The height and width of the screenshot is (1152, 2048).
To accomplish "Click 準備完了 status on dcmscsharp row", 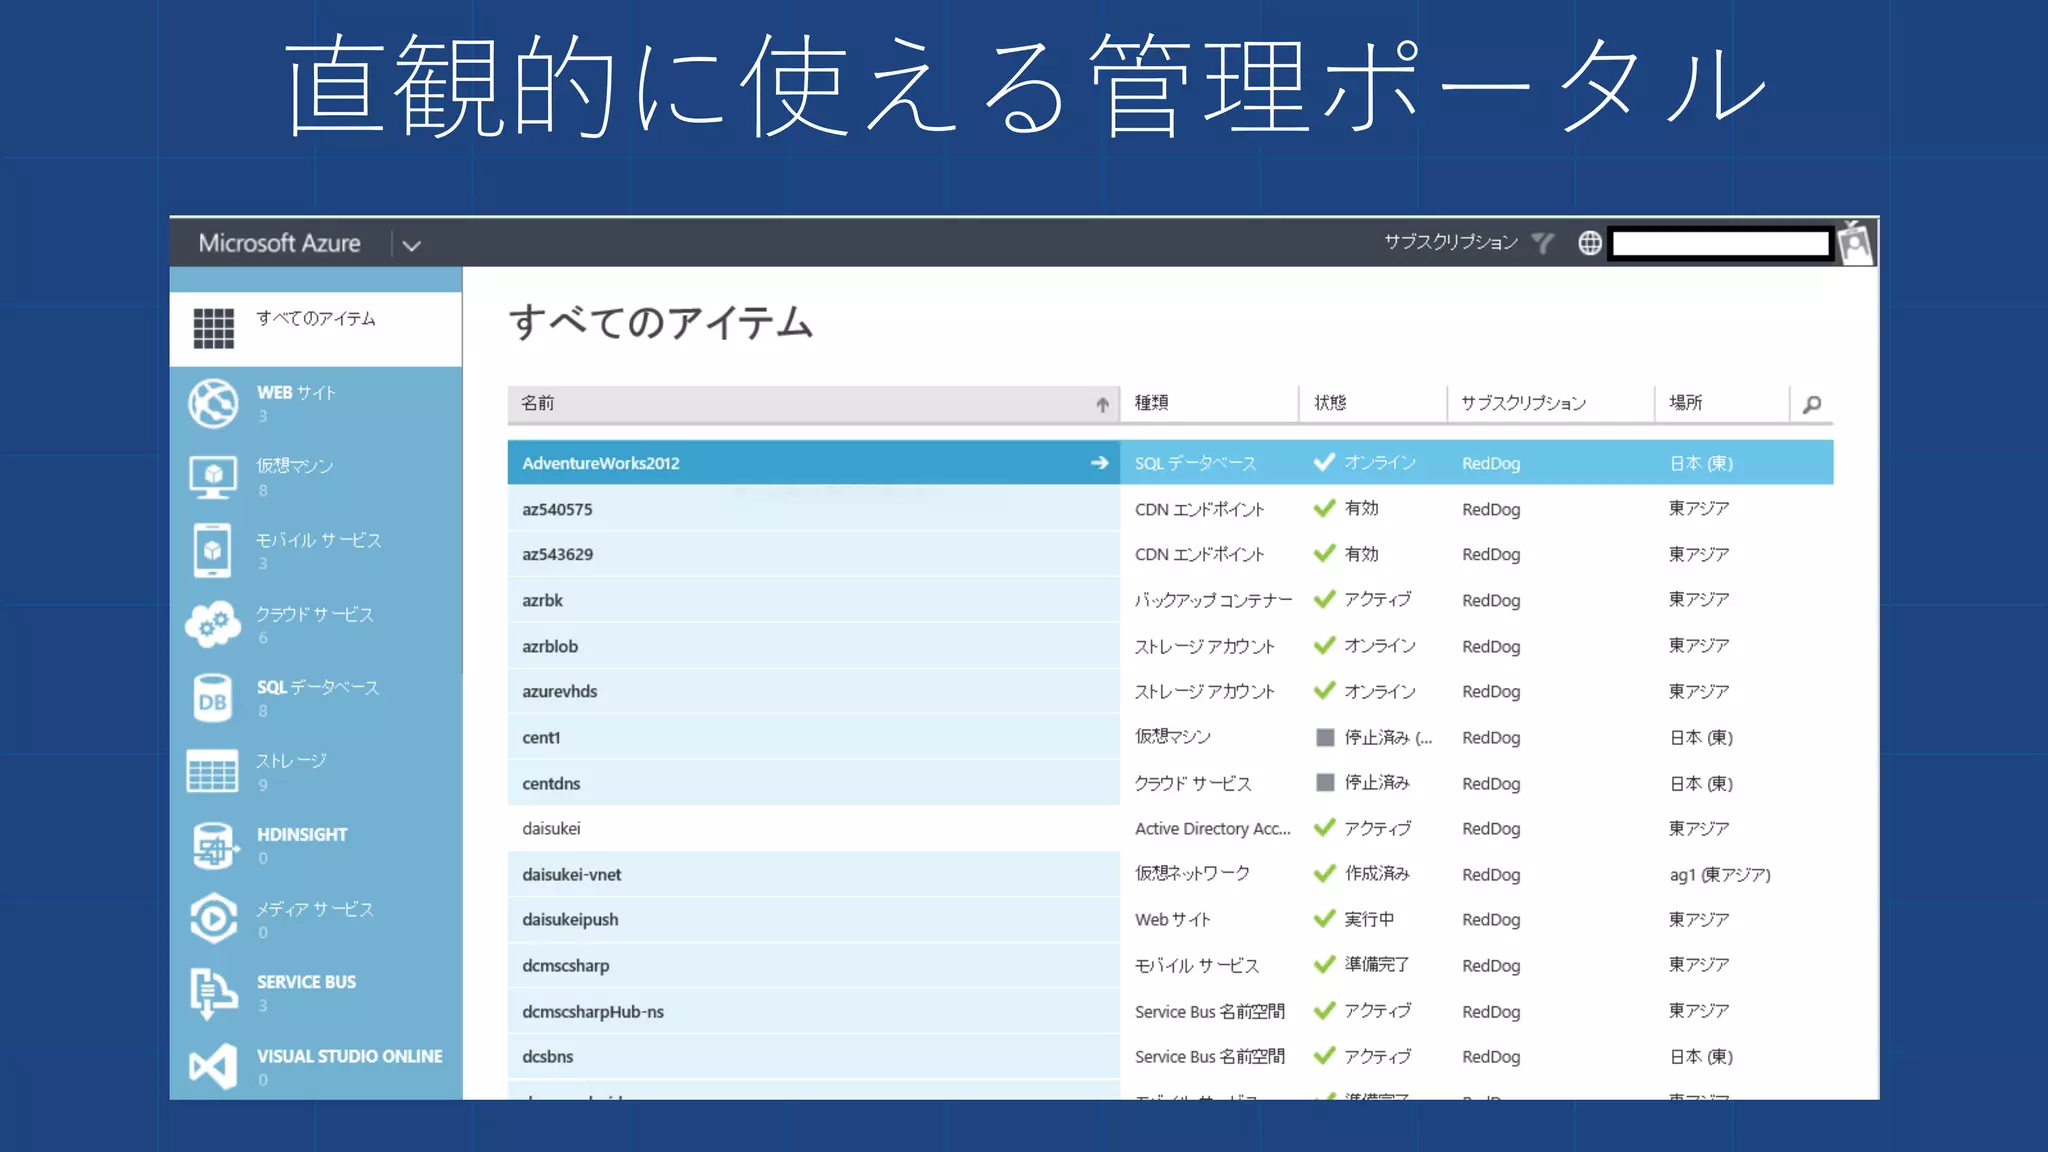I will [x=1377, y=964].
